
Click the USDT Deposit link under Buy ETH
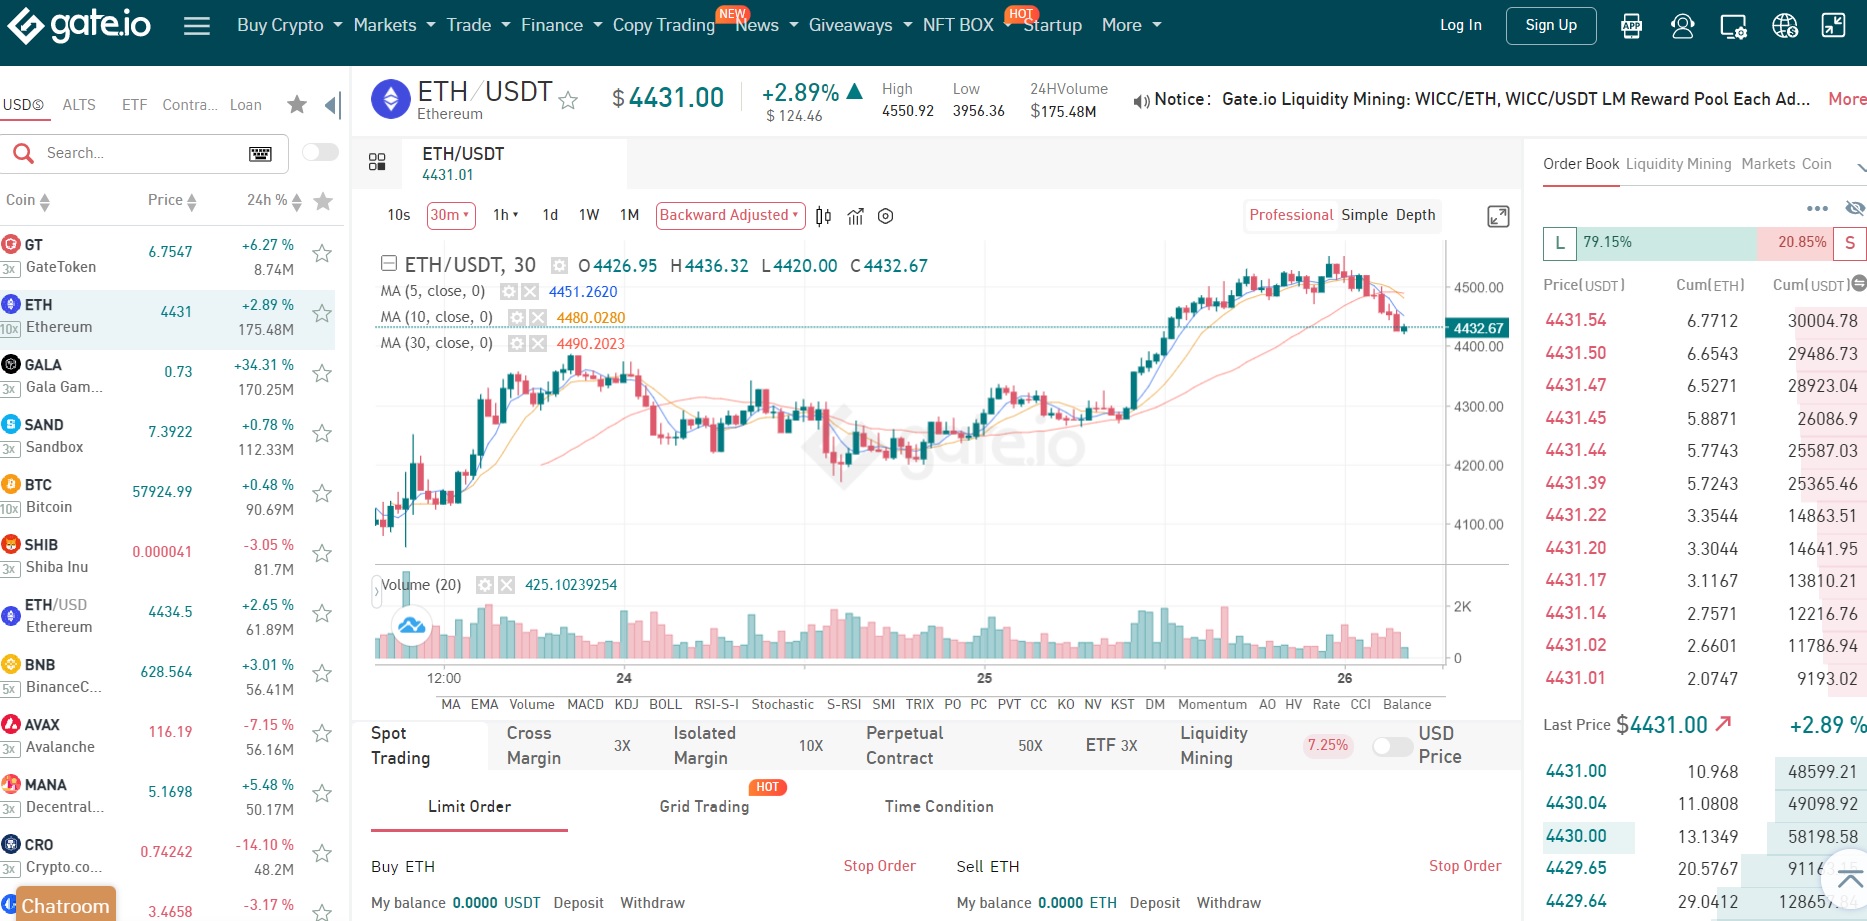[x=578, y=903]
